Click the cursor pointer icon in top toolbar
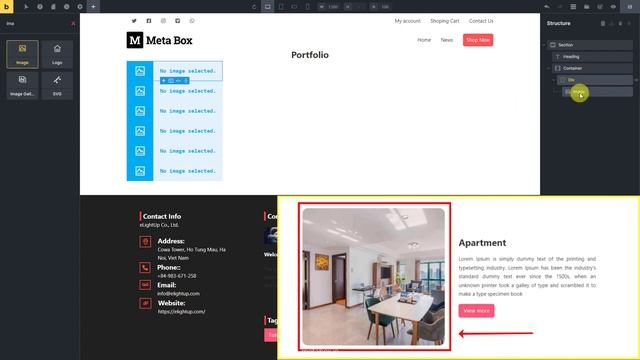 point(26,7)
